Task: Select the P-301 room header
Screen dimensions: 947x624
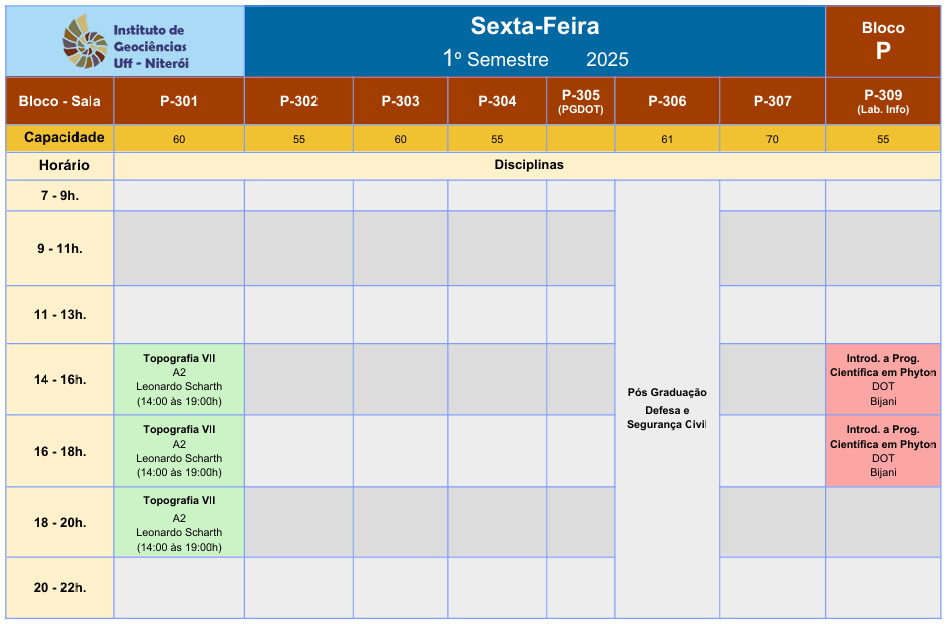Action: (179, 101)
